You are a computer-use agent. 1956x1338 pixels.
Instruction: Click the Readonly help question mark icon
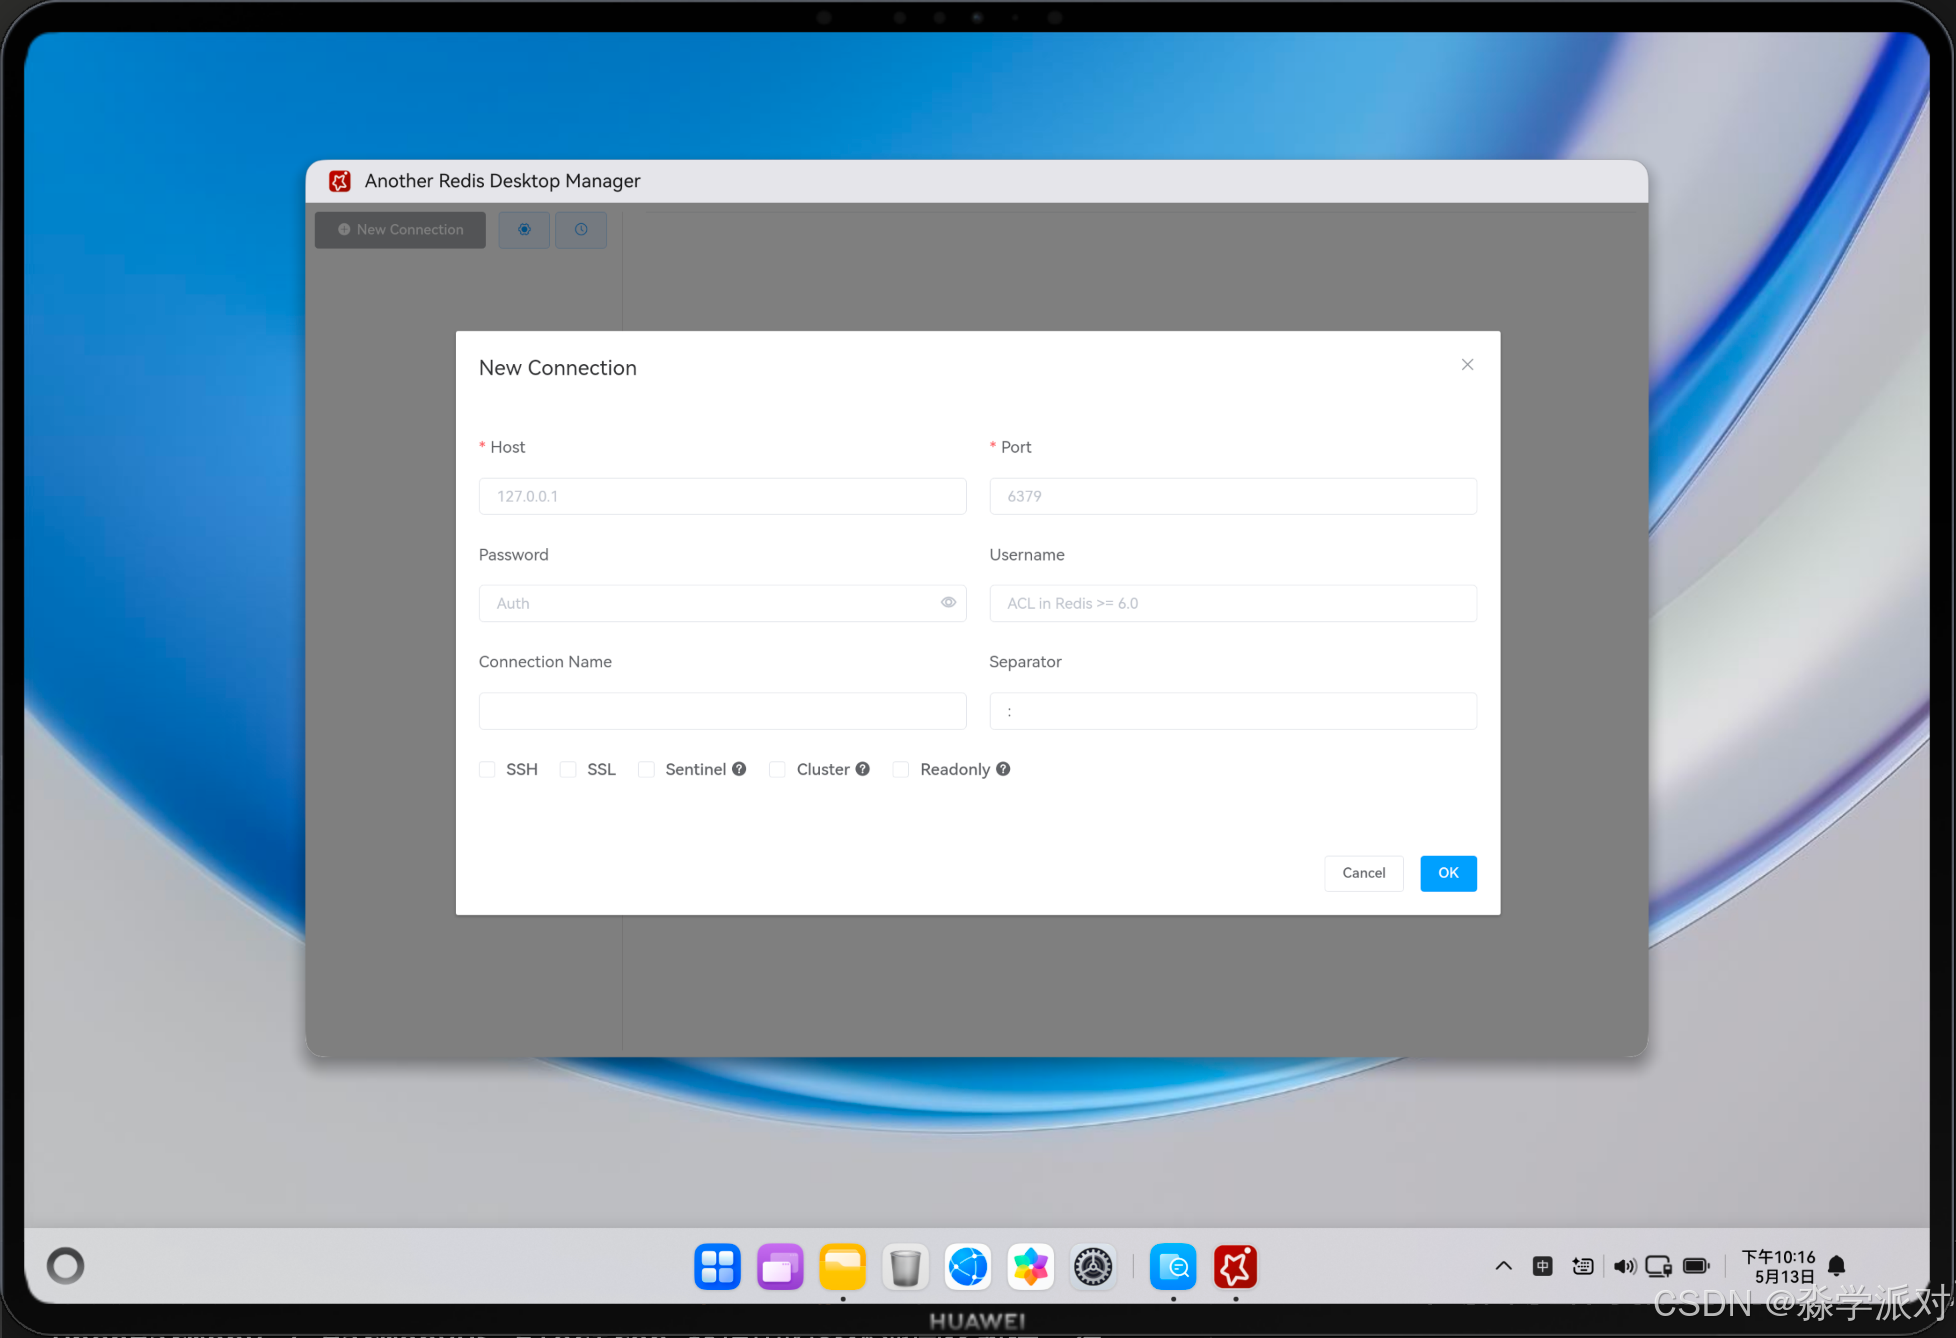point(1003,768)
